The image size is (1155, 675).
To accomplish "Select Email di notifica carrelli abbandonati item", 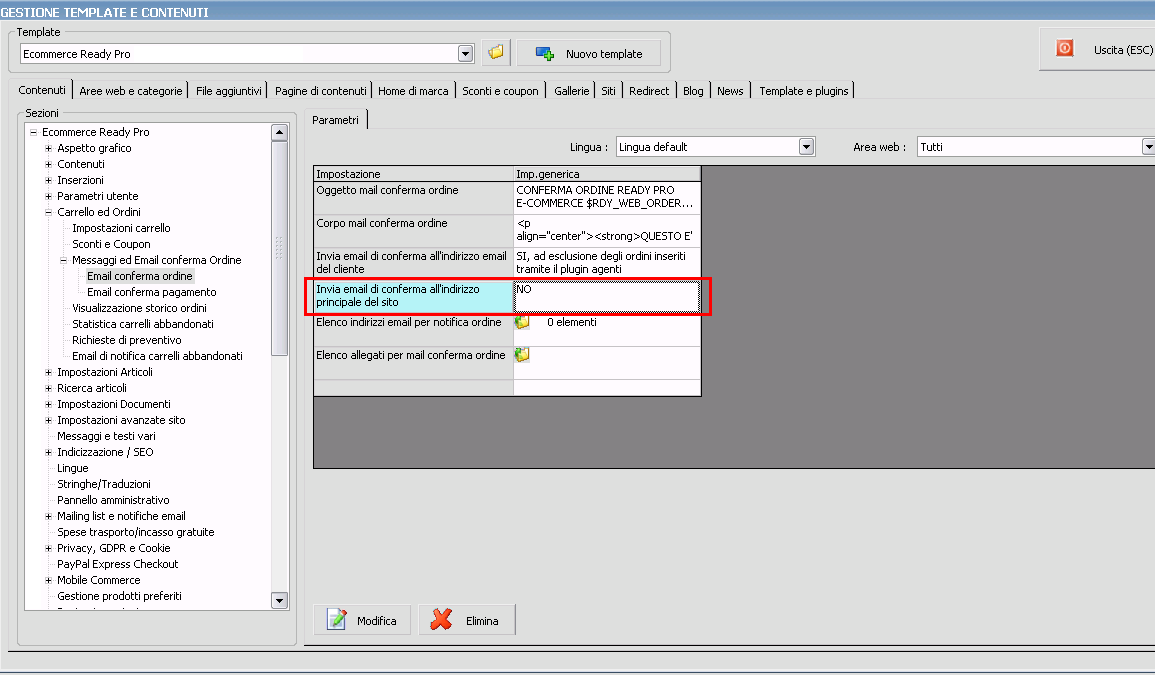I will pos(157,356).
